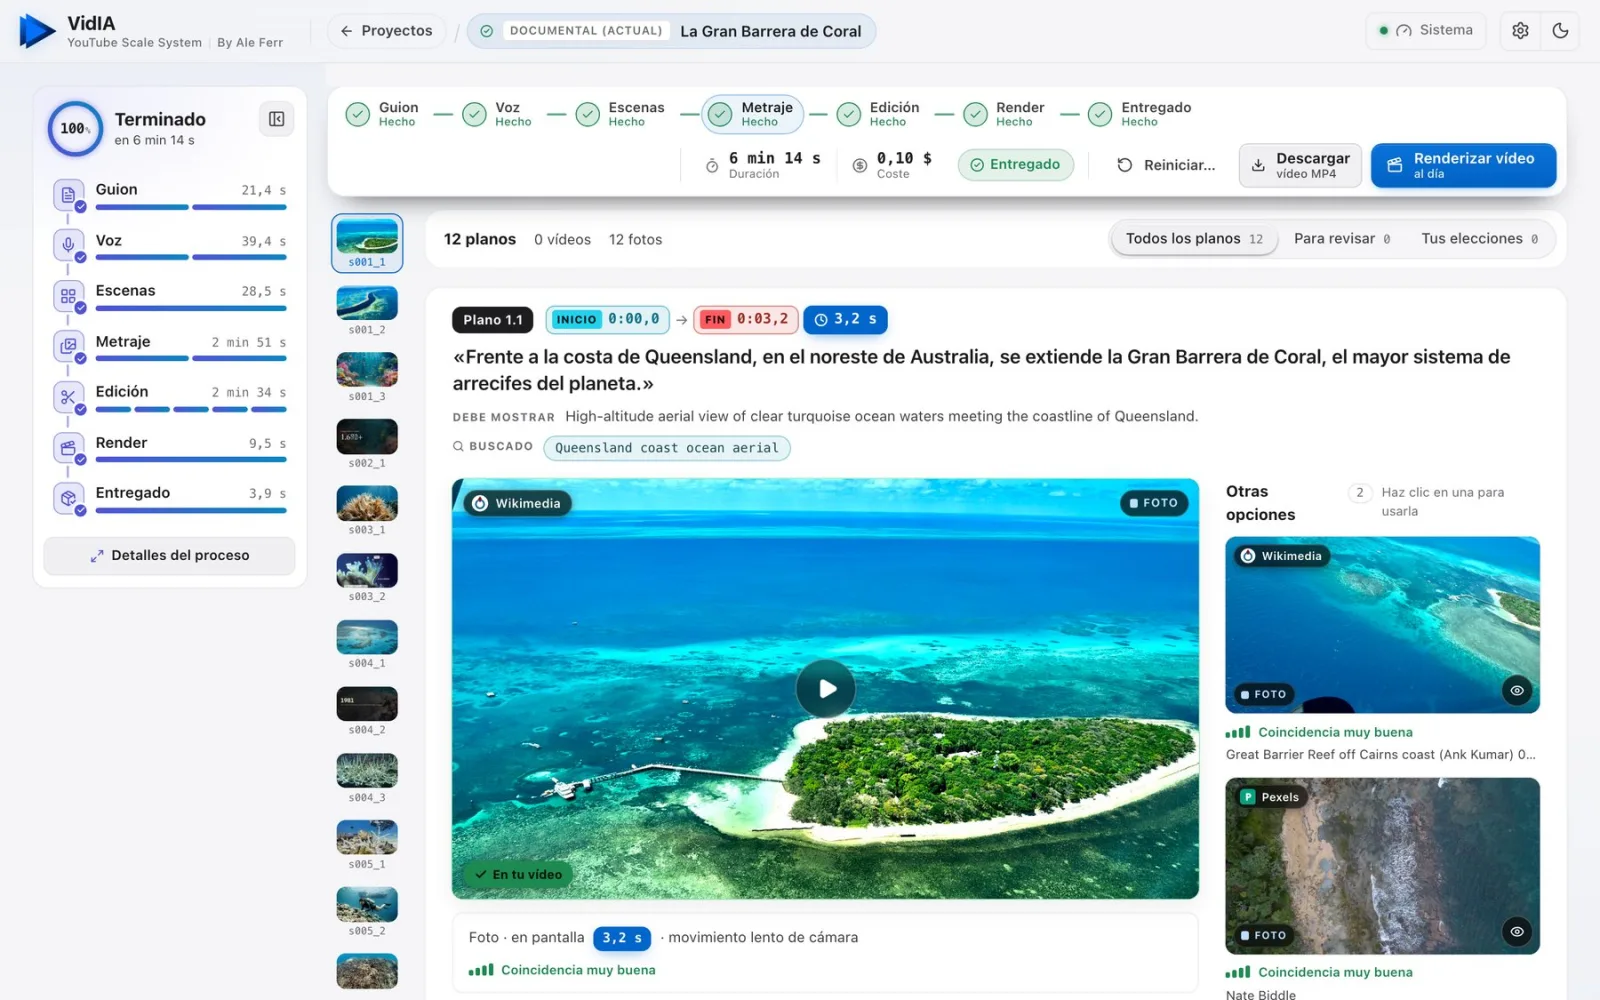Select the Render pipeline step
This screenshot has height=1000, width=1600.
point(1004,114)
